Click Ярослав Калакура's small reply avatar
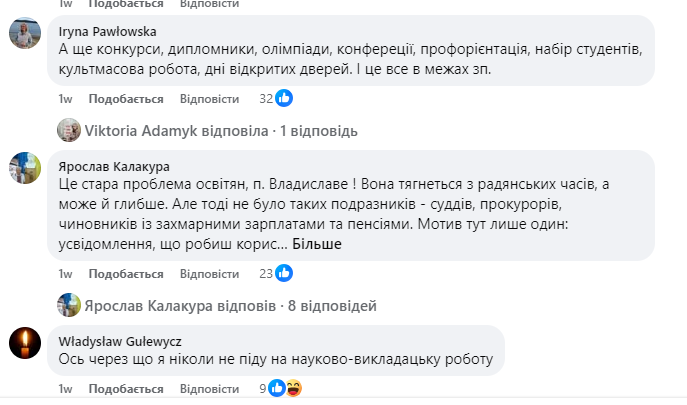Viewport: 687px width, 405px height. pyautogui.click(x=69, y=305)
